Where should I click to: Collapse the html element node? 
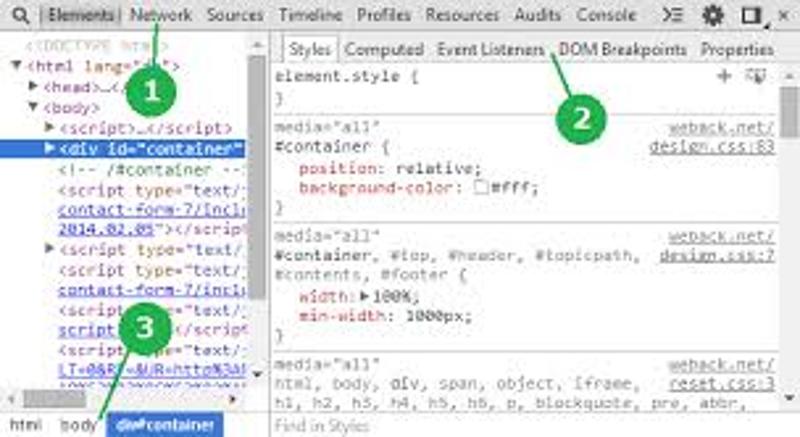click(16, 65)
